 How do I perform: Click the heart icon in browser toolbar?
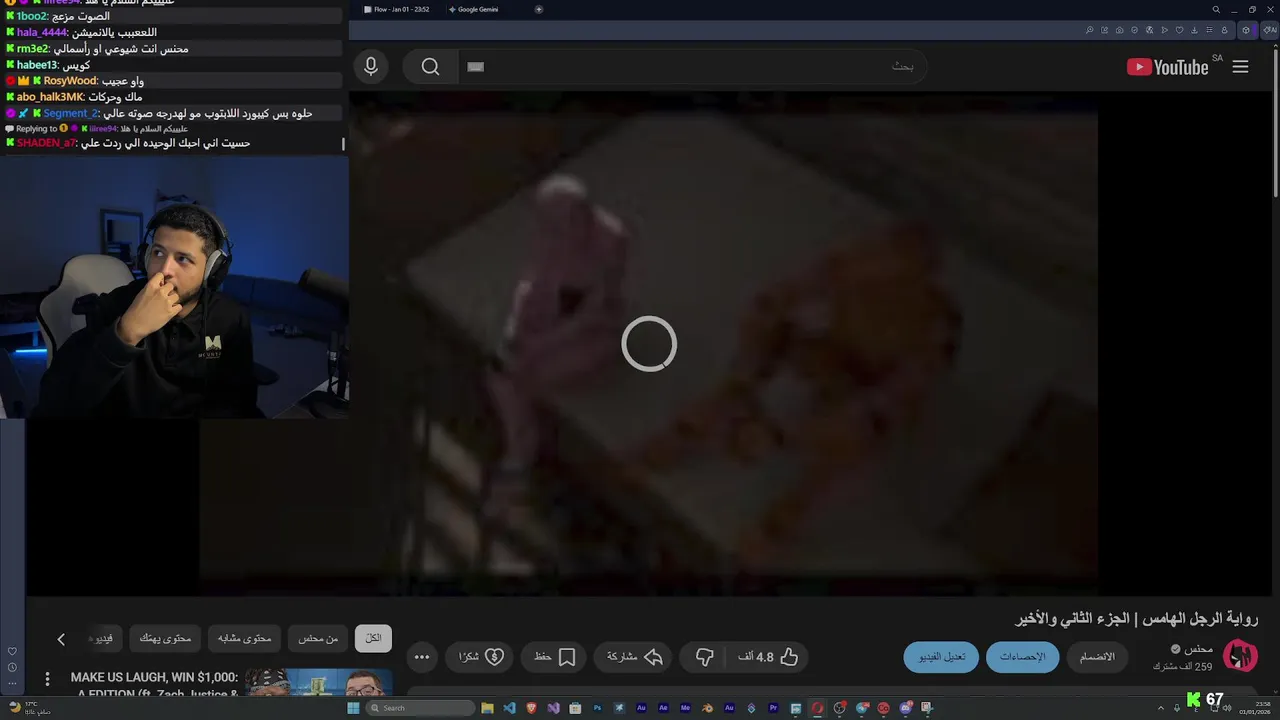click(x=1179, y=30)
